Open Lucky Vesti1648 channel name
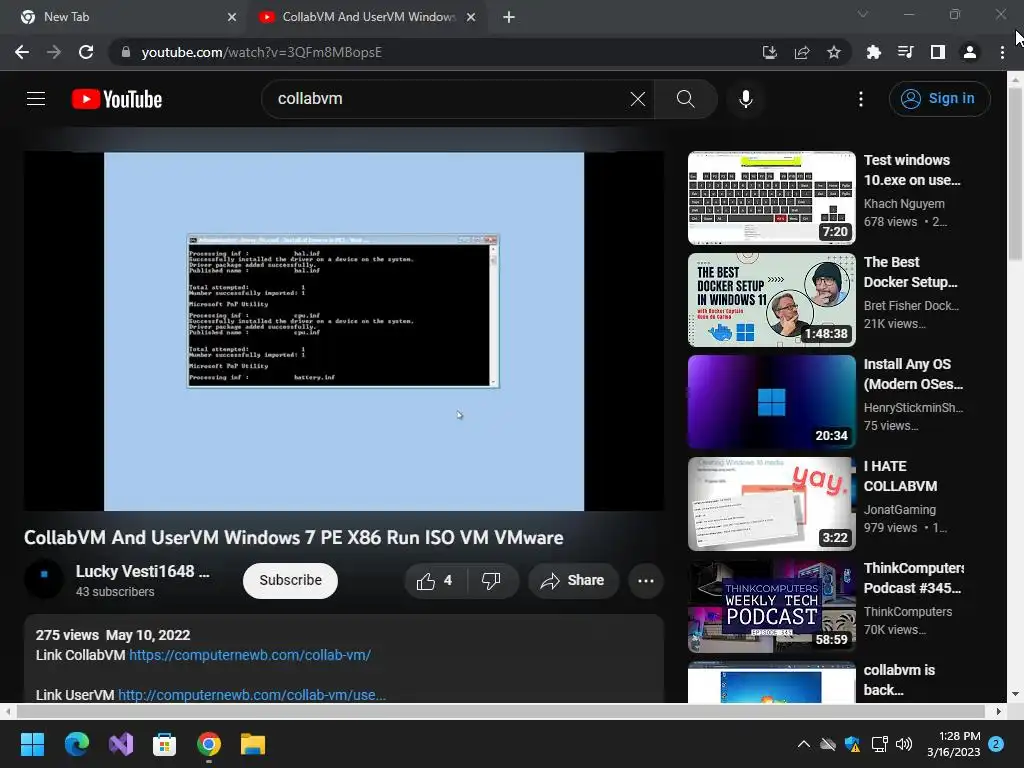1024x768 pixels. [x=142, y=571]
